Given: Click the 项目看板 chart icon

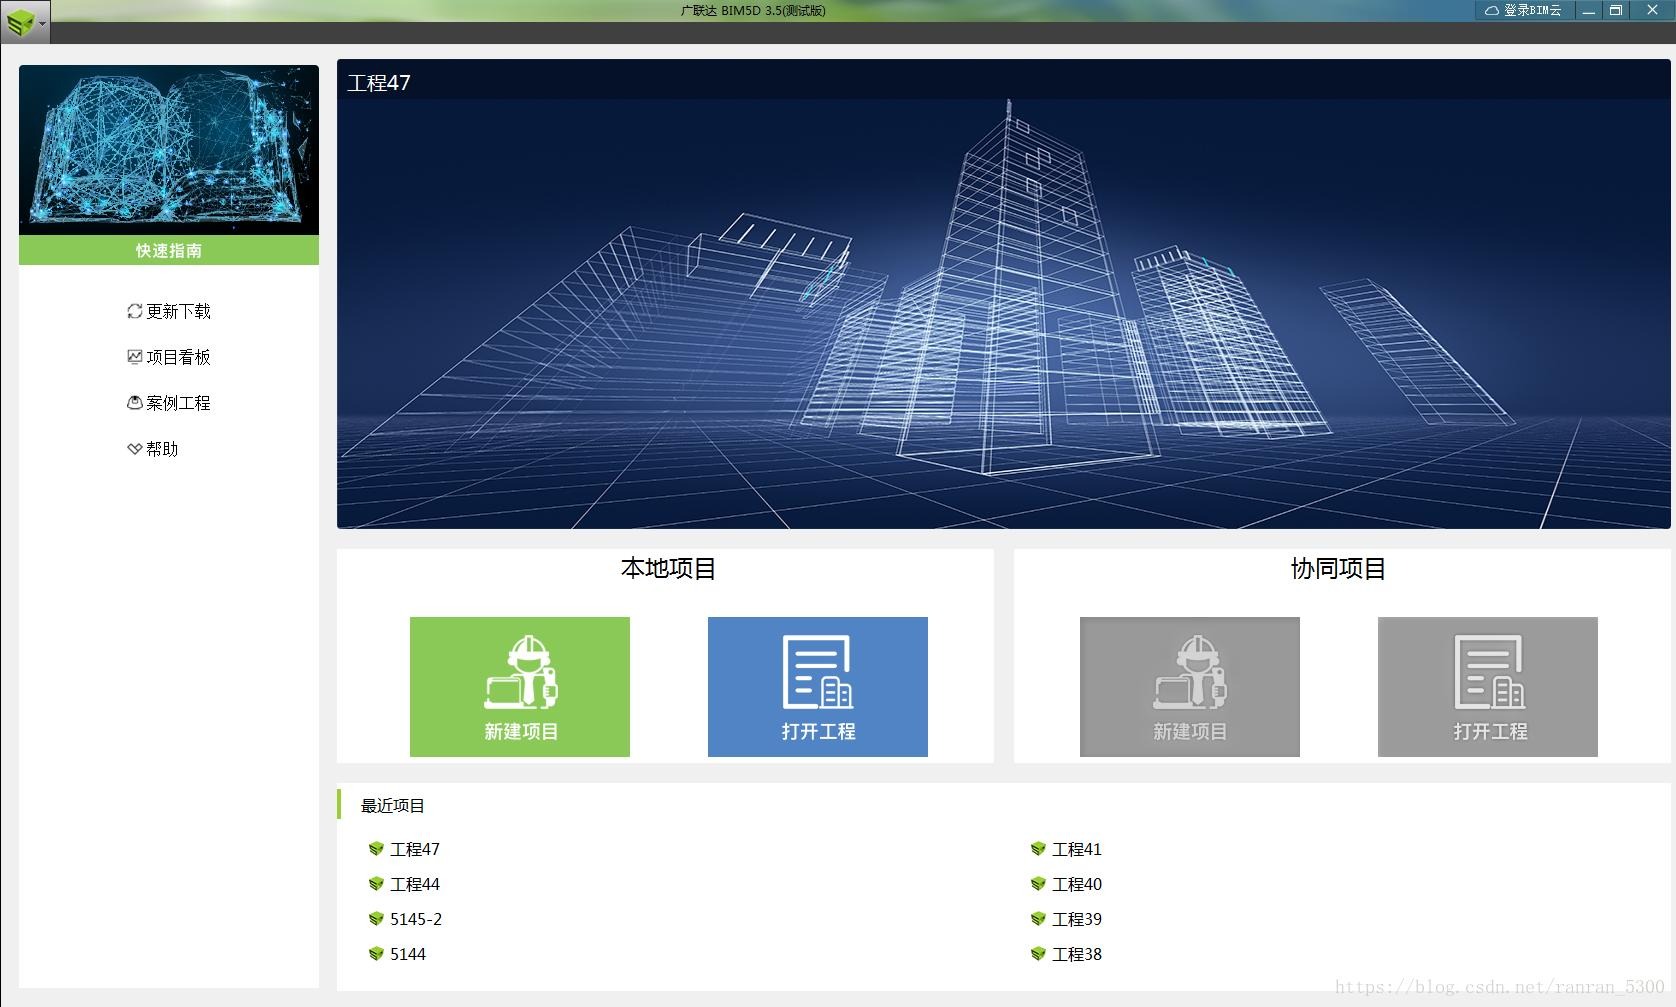Looking at the screenshot, I should tap(135, 357).
